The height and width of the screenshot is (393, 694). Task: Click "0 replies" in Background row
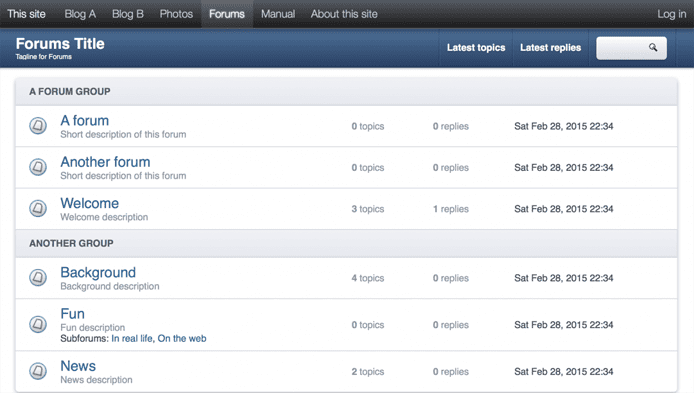coord(451,278)
